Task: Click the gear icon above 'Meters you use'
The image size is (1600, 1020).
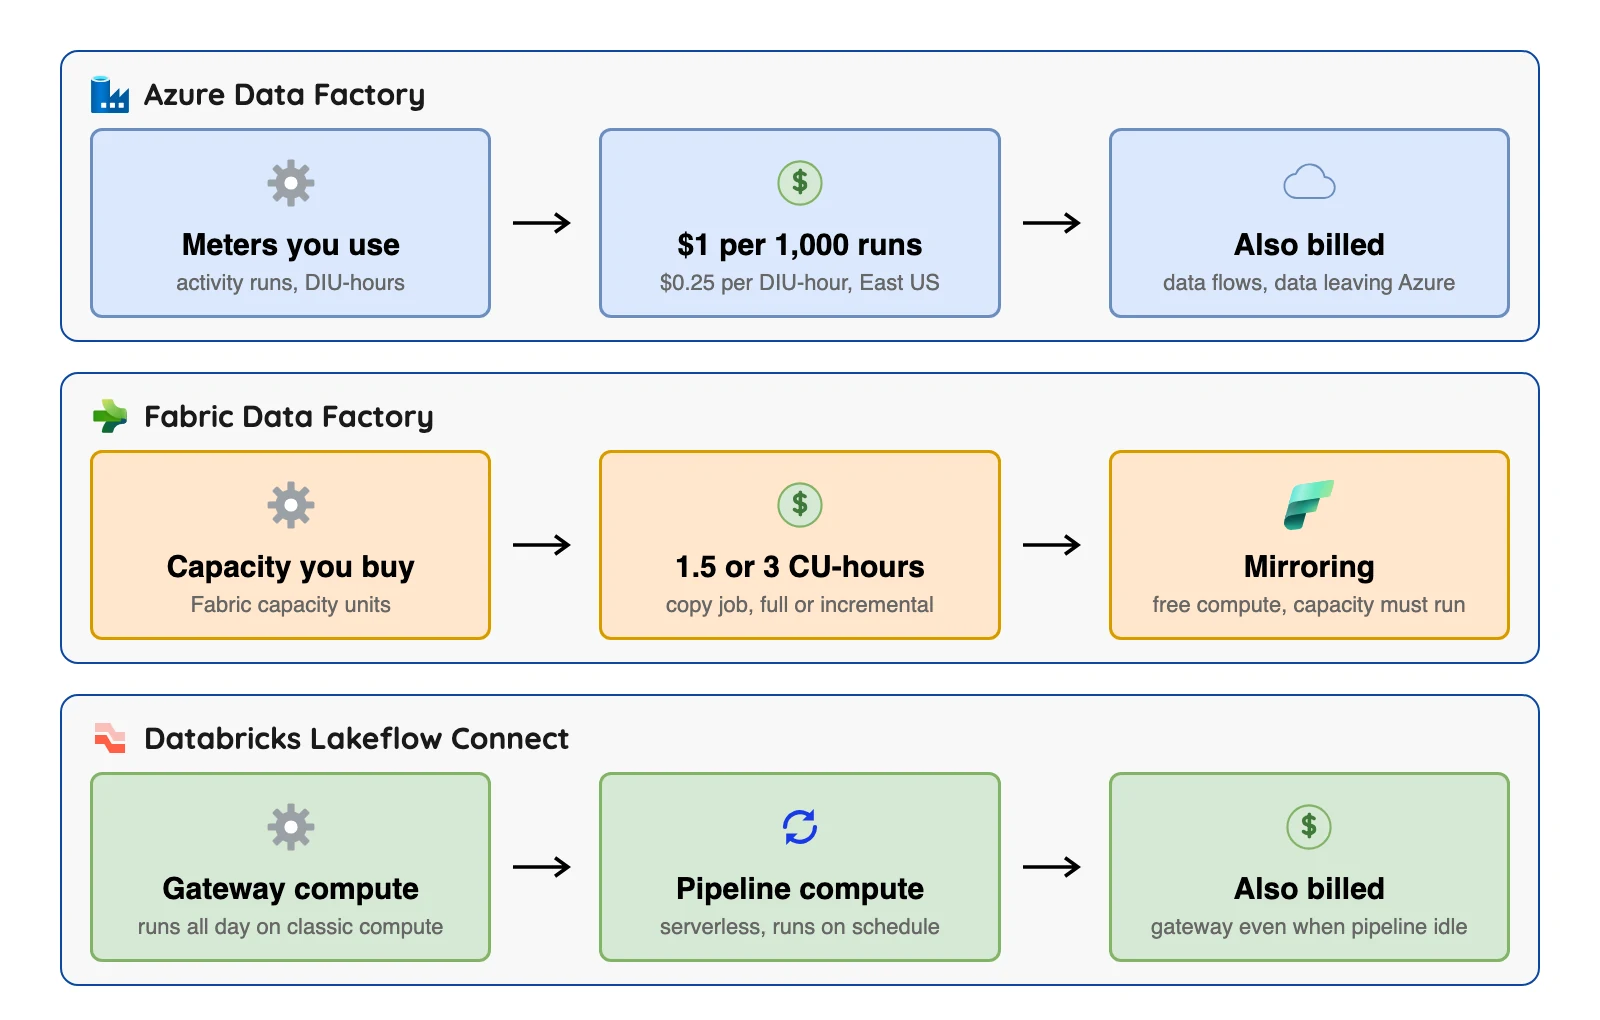Action: 291,183
